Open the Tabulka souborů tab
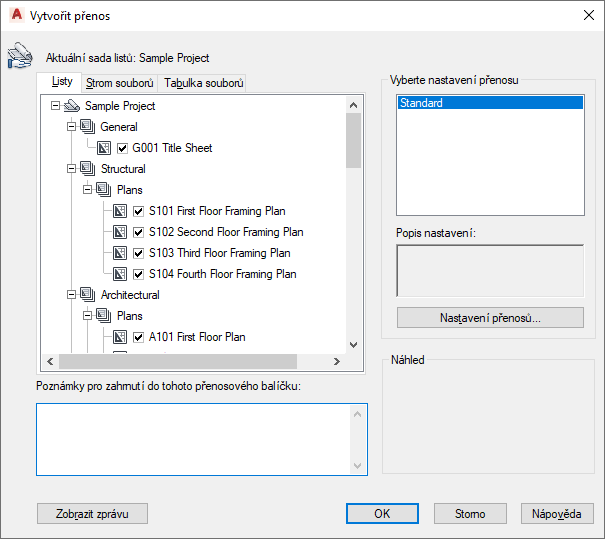This screenshot has height=539, width=605. [204, 83]
